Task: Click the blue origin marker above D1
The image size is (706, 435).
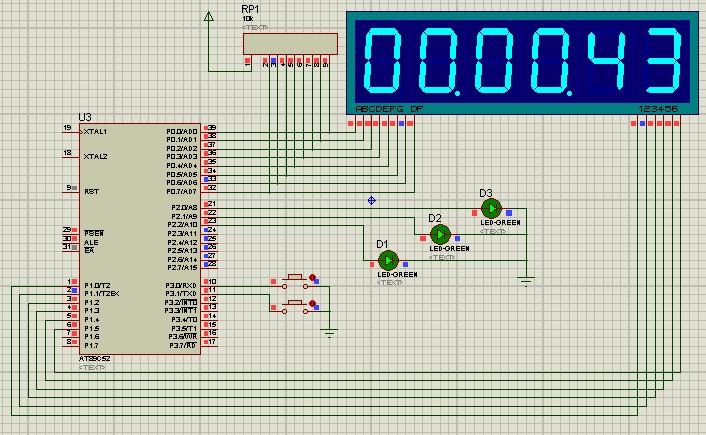Action: [372, 200]
